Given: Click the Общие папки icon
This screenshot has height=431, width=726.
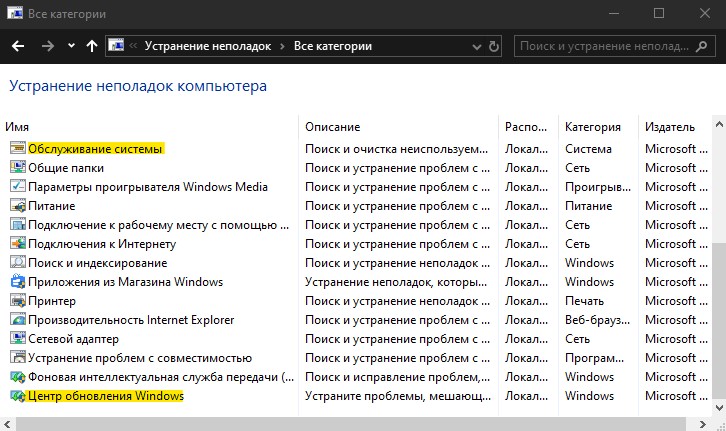Looking at the screenshot, I should 18,168.
